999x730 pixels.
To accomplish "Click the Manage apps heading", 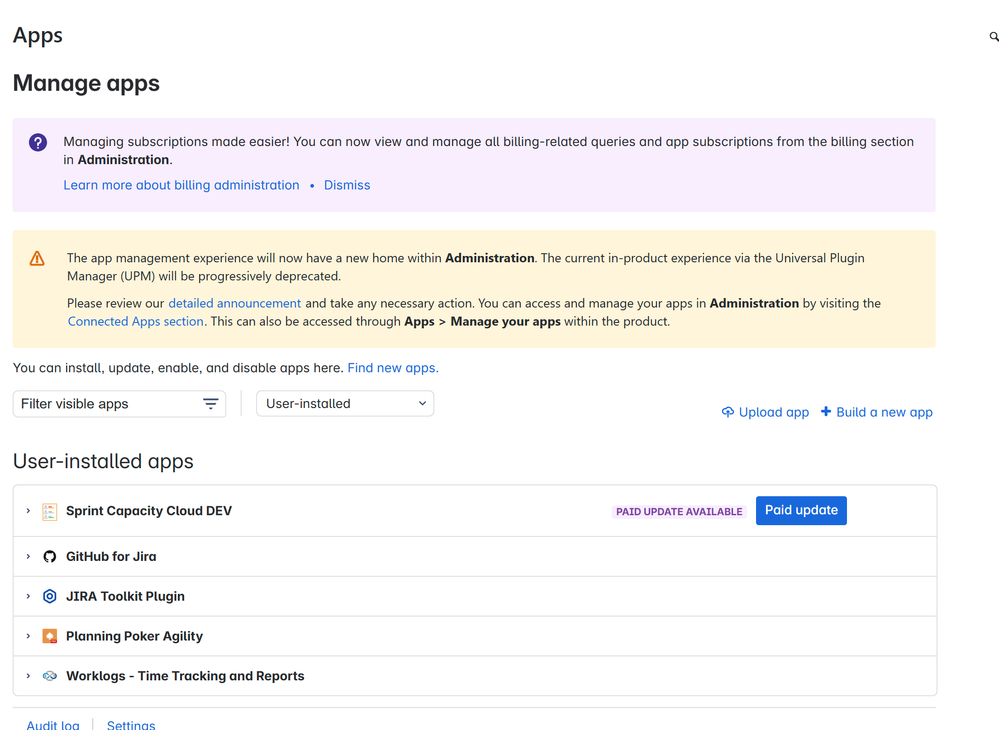I will coord(86,83).
